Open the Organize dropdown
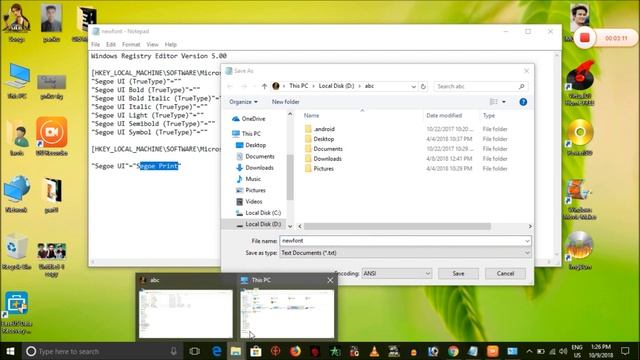The height and width of the screenshot is (360, 640). 243,102
